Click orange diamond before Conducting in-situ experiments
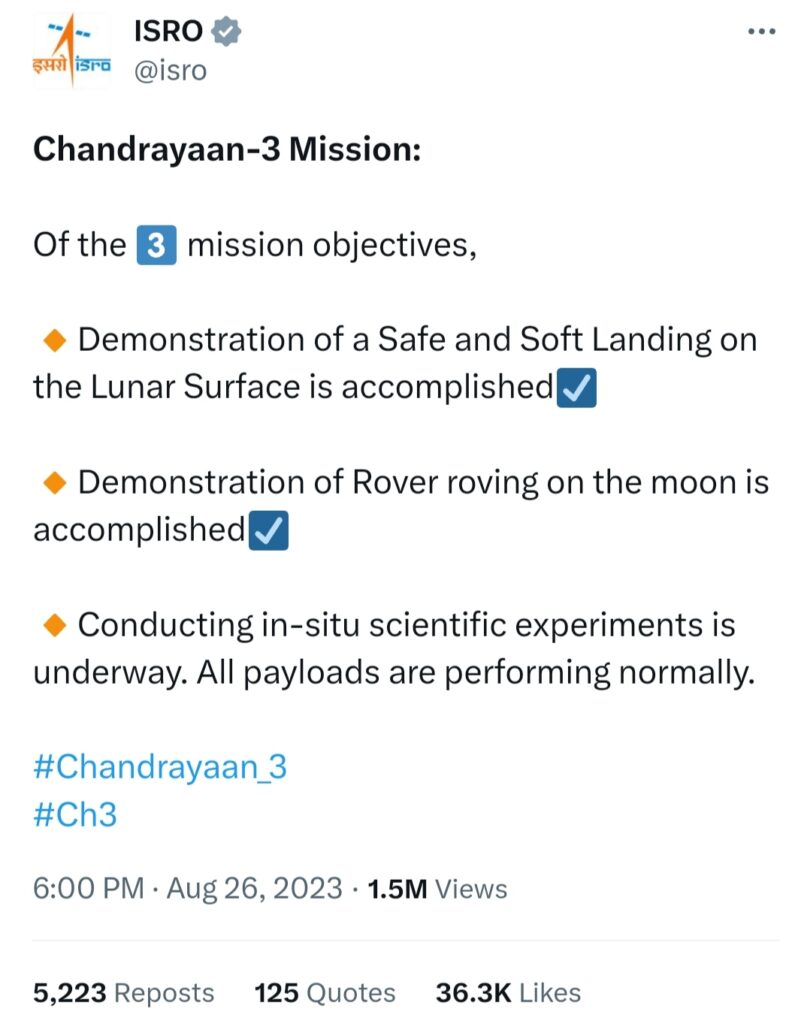This screenshot has width=798, height=1024. (x=55, y=625)
